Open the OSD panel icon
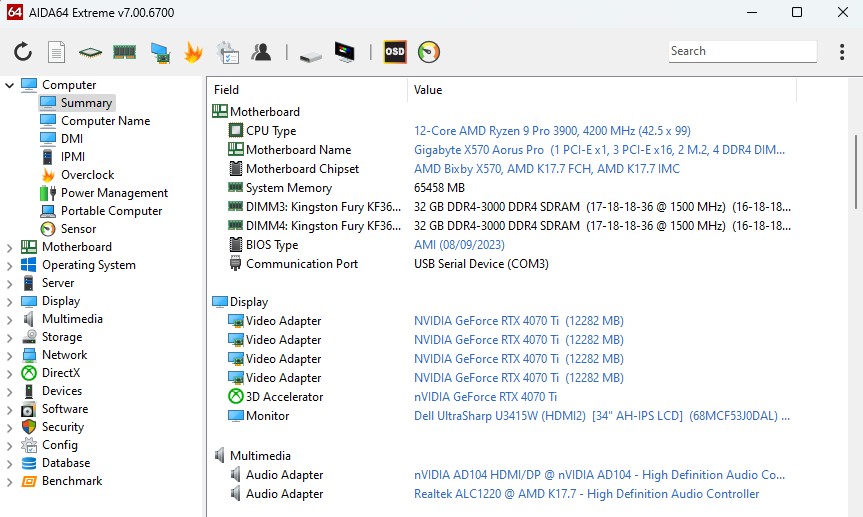This screenshot has width=863, height=517. (395, 52)
